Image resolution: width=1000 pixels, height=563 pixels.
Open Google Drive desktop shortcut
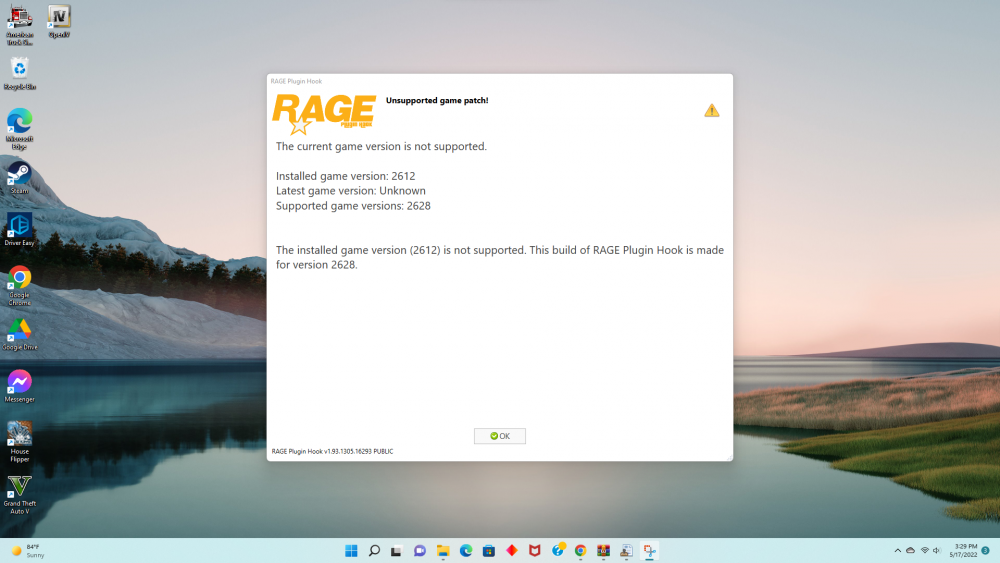19,334
